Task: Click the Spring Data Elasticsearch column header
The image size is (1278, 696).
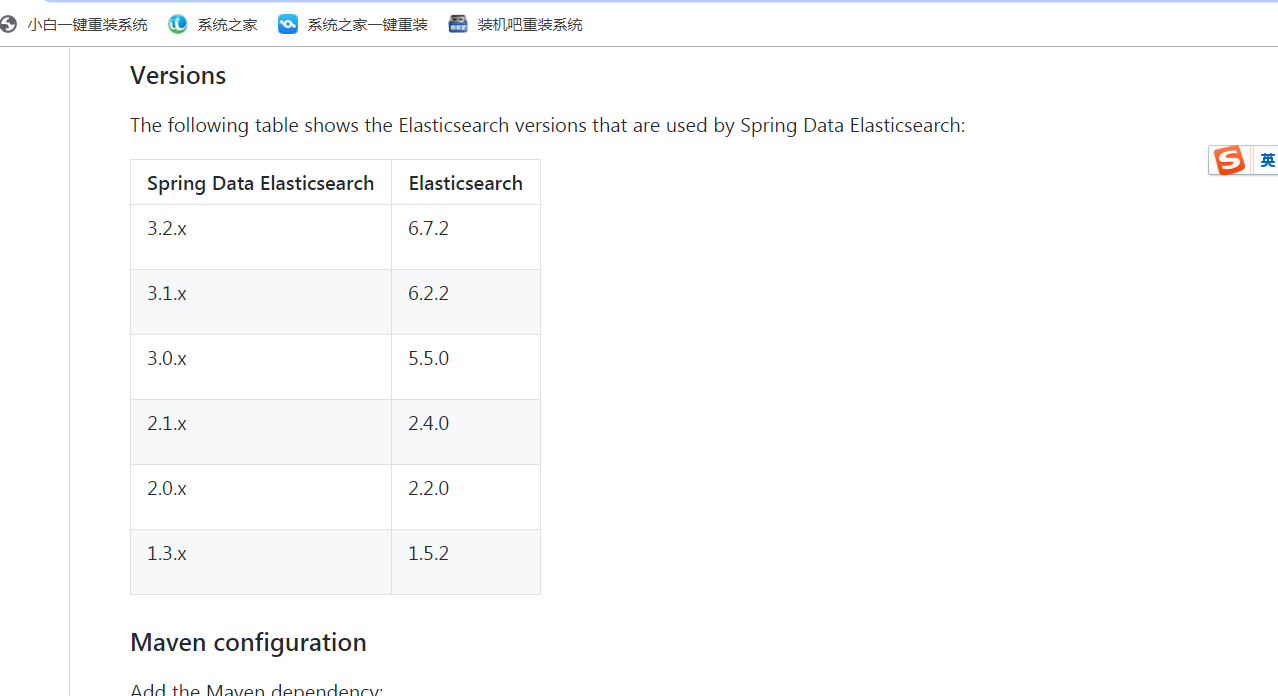Action: (260, 183)
